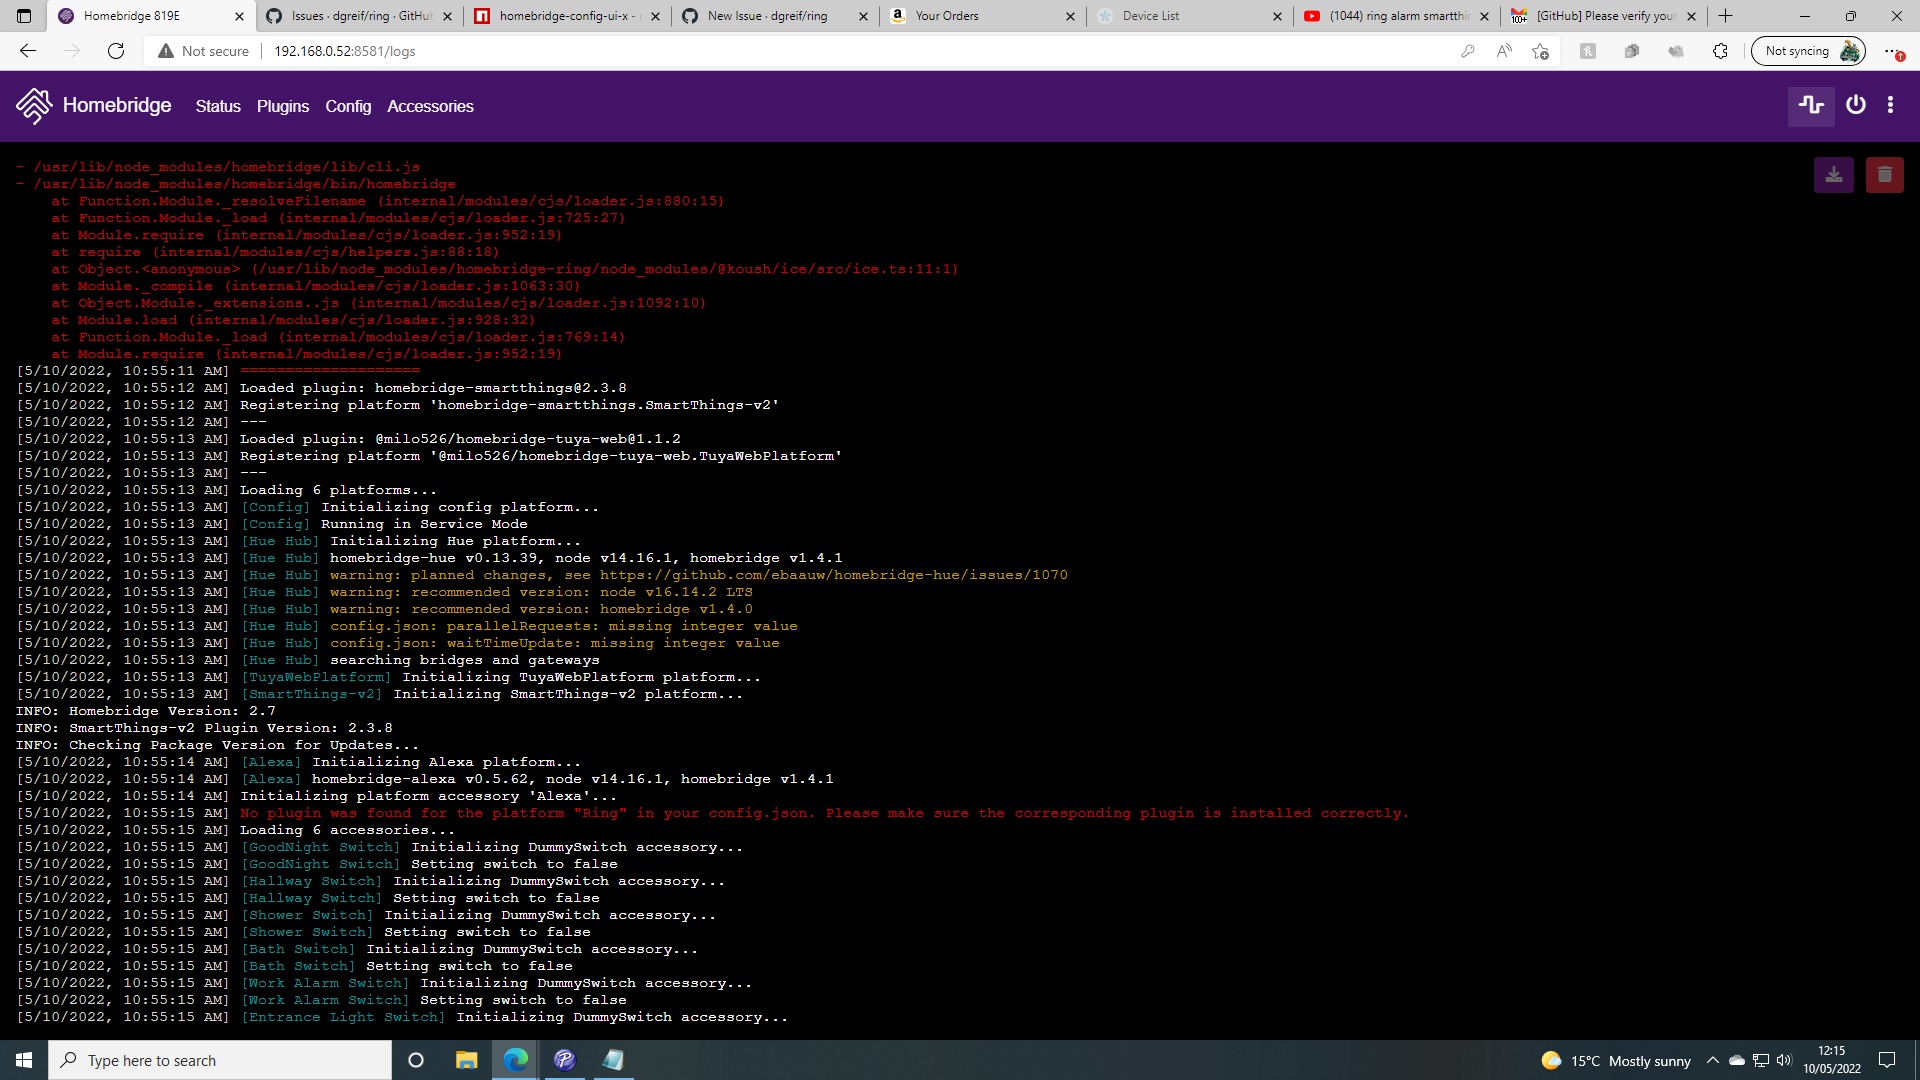Click the Loading 6 accessories log line
1920x1080 pixels.
pos(347,830)
